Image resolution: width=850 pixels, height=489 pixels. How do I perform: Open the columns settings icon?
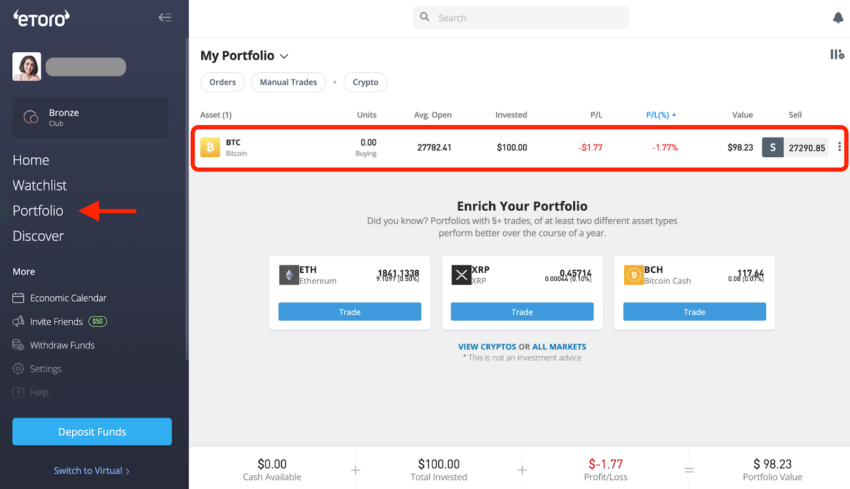pyautogui.click(x=836, y=54)
